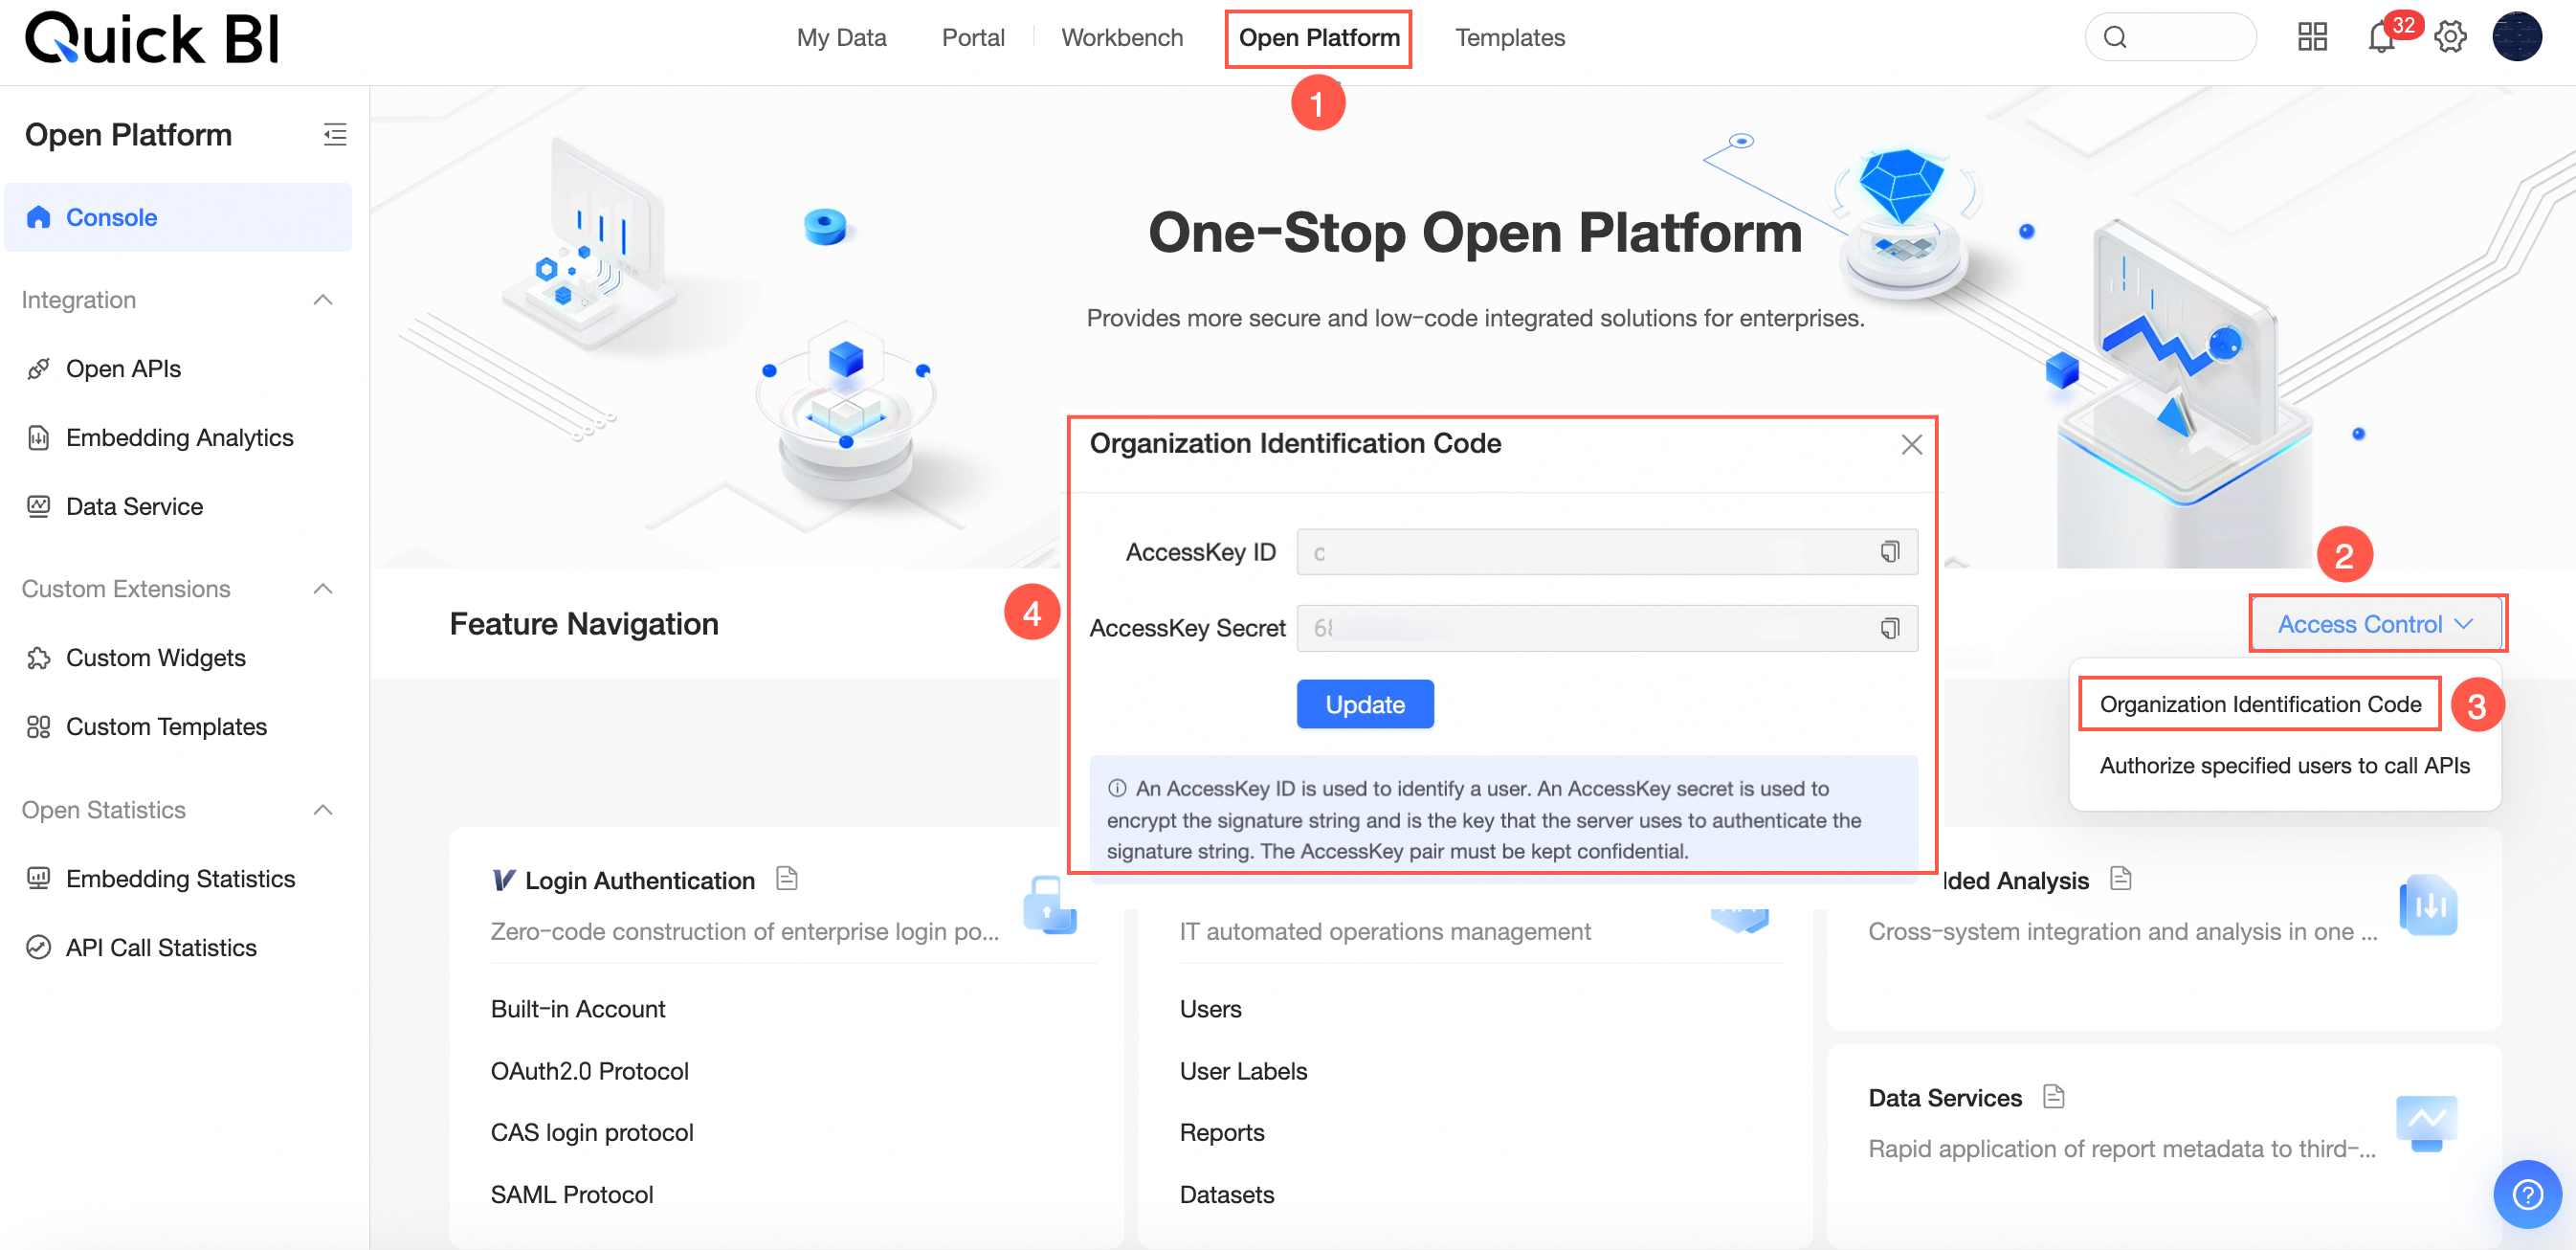
Task: Open the notifications bell
Action: pyautogui.click(x=2380, y=38)
